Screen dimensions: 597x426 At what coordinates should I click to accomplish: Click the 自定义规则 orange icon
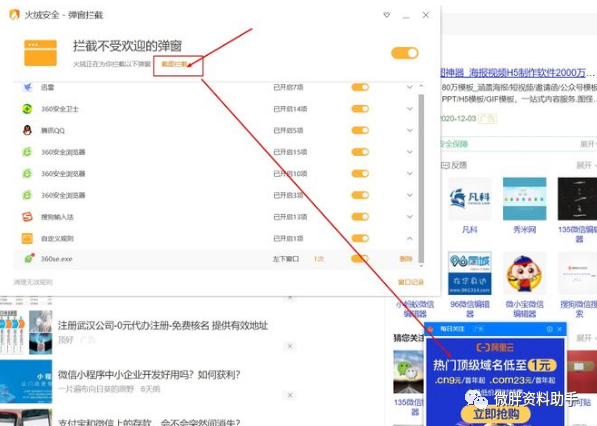click(x=27, y=238)
